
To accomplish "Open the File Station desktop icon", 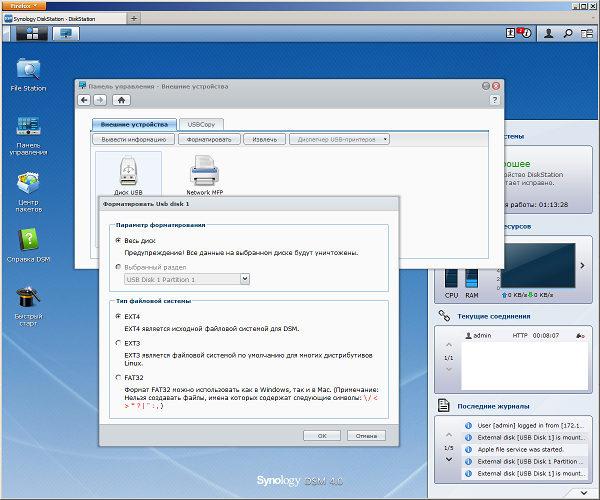I will [28, 75].
